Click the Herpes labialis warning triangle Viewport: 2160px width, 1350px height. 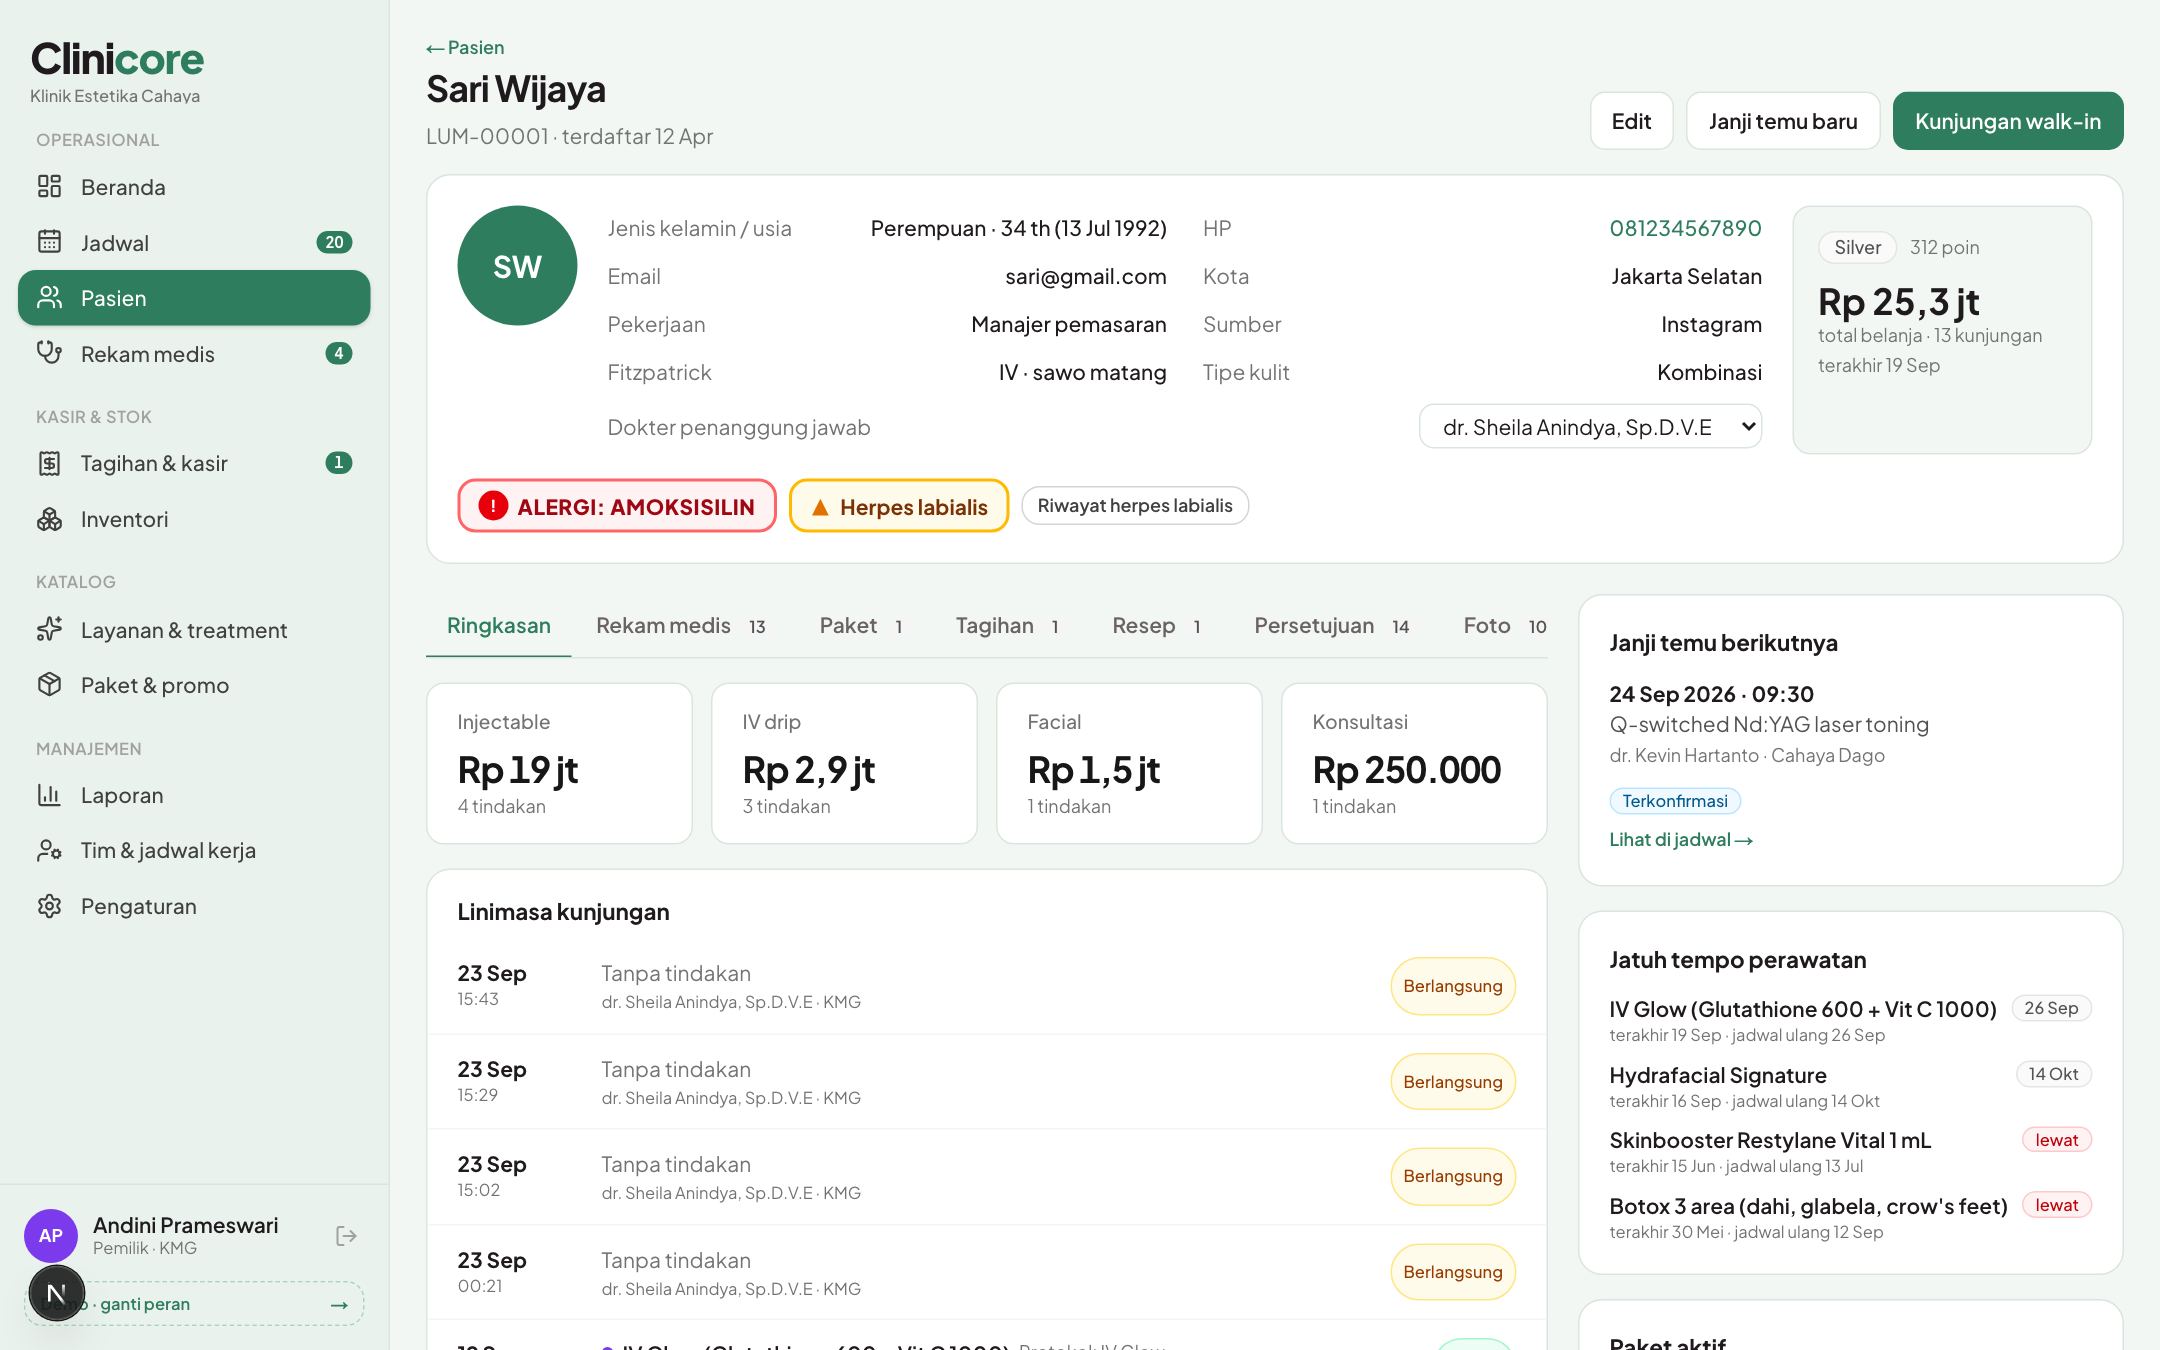click(x=820, y=507)
